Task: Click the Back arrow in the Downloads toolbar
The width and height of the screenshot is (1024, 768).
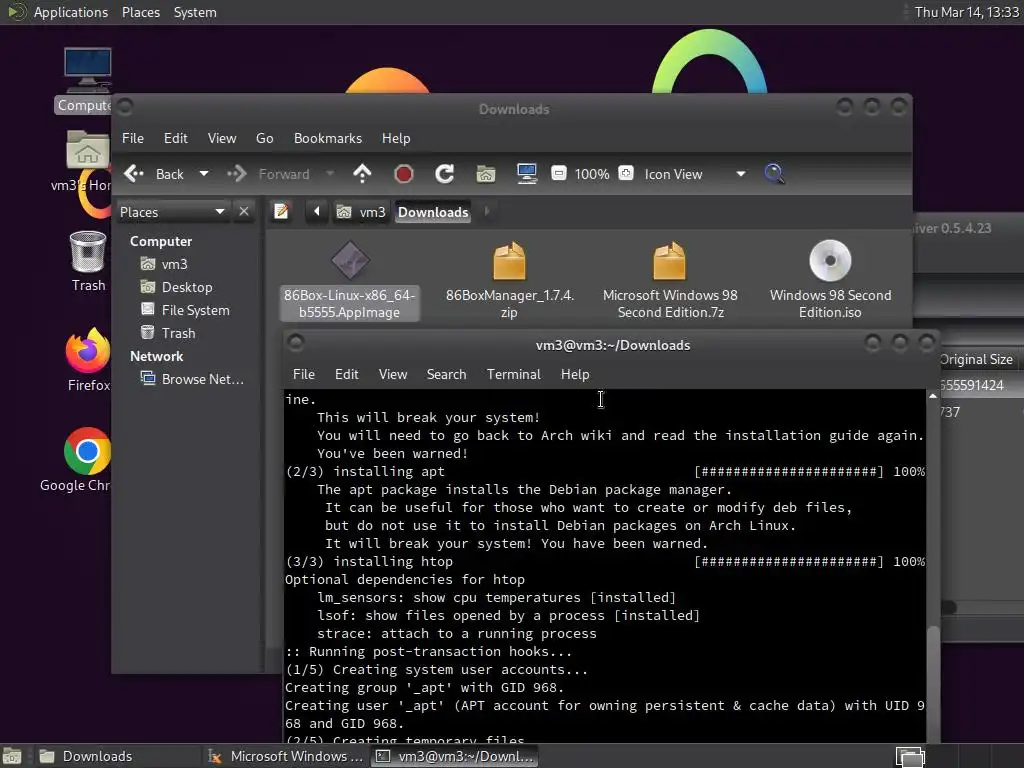Action: click(x=134, y=174)
